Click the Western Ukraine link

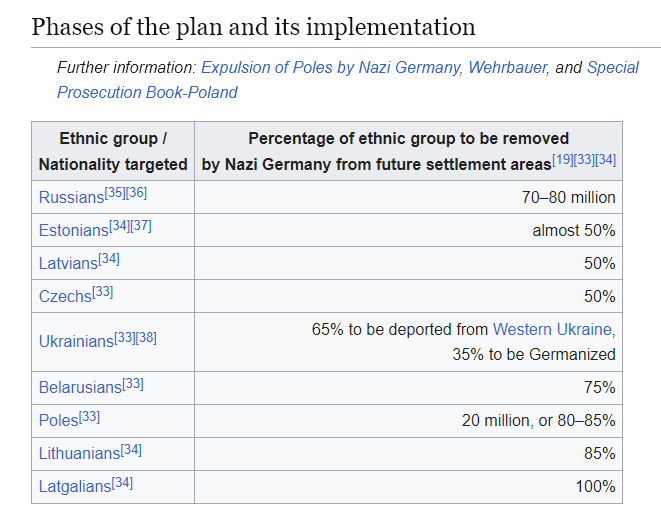coord(554,329)
